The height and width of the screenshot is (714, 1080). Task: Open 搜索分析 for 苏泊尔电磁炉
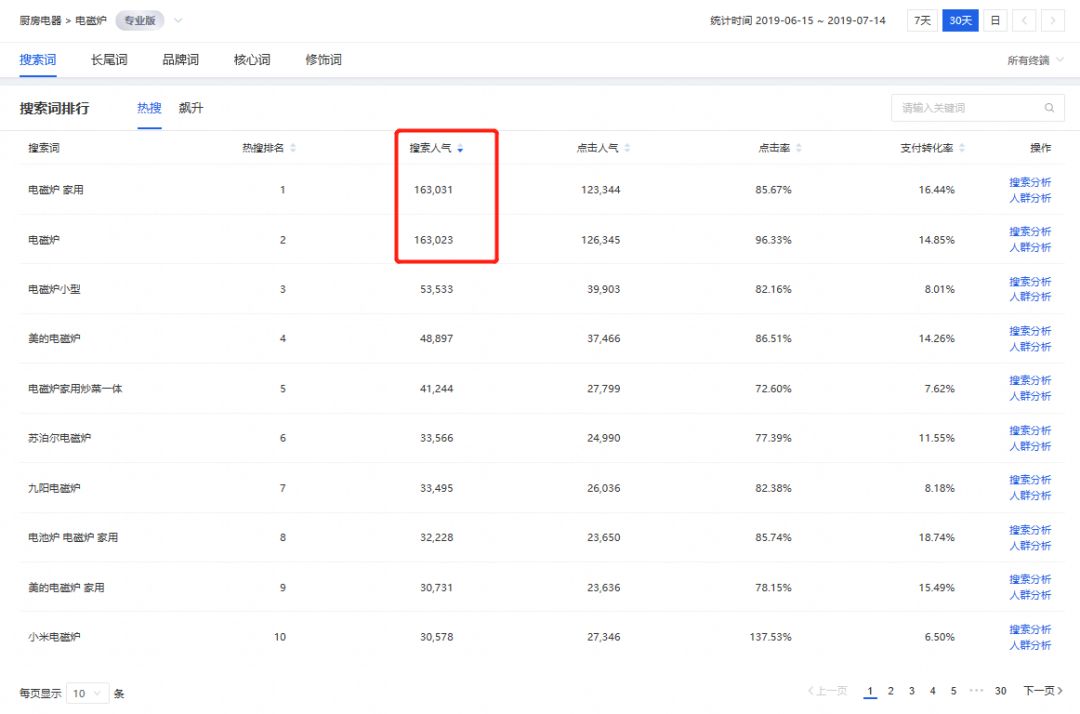1031,429
